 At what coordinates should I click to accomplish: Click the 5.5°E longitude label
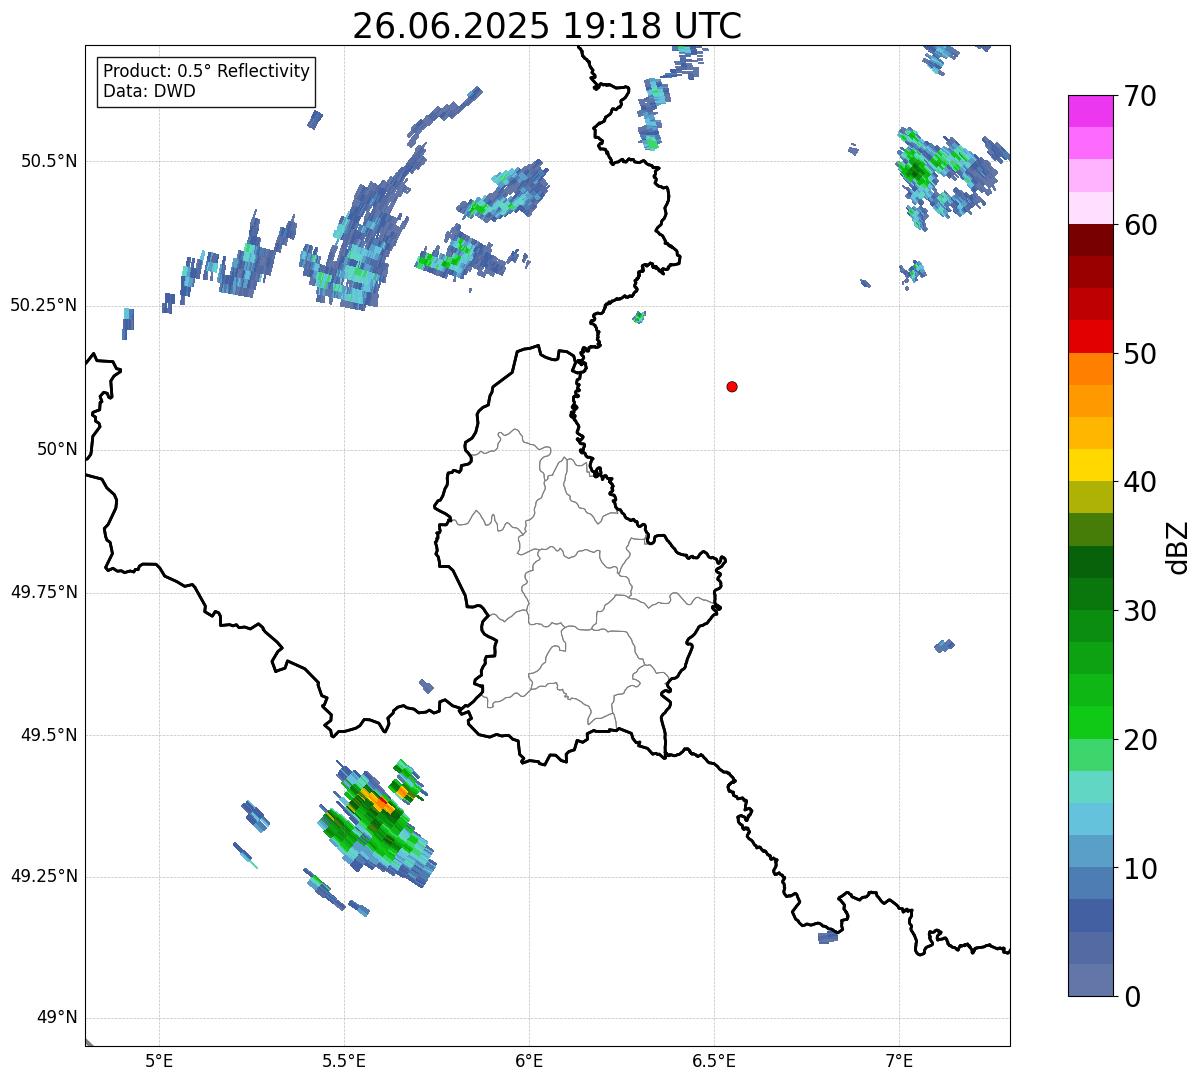pyautogui.click(x=344, y=1060)
